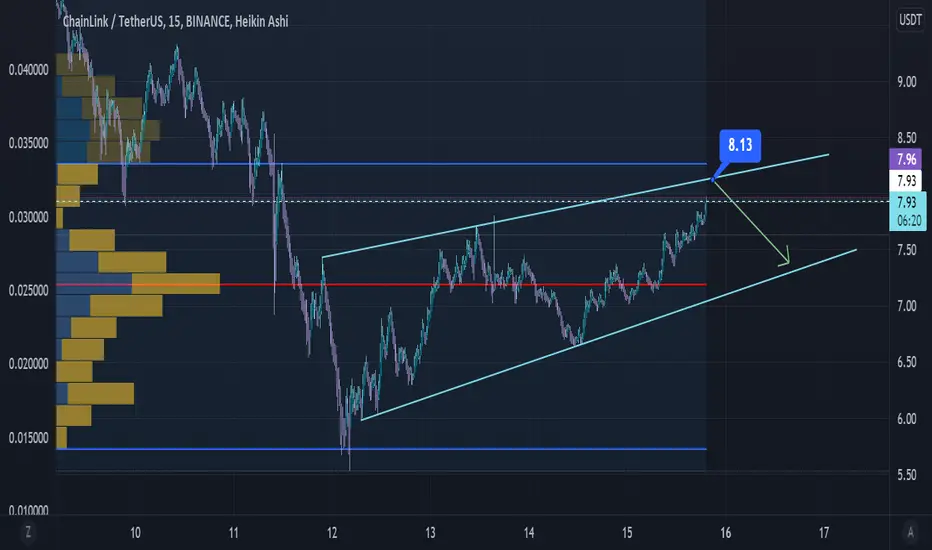Screen dimensions: 932x550
Task: Click the largest volume profile bar
Action: pyautogui.click(x=138, y=284)
